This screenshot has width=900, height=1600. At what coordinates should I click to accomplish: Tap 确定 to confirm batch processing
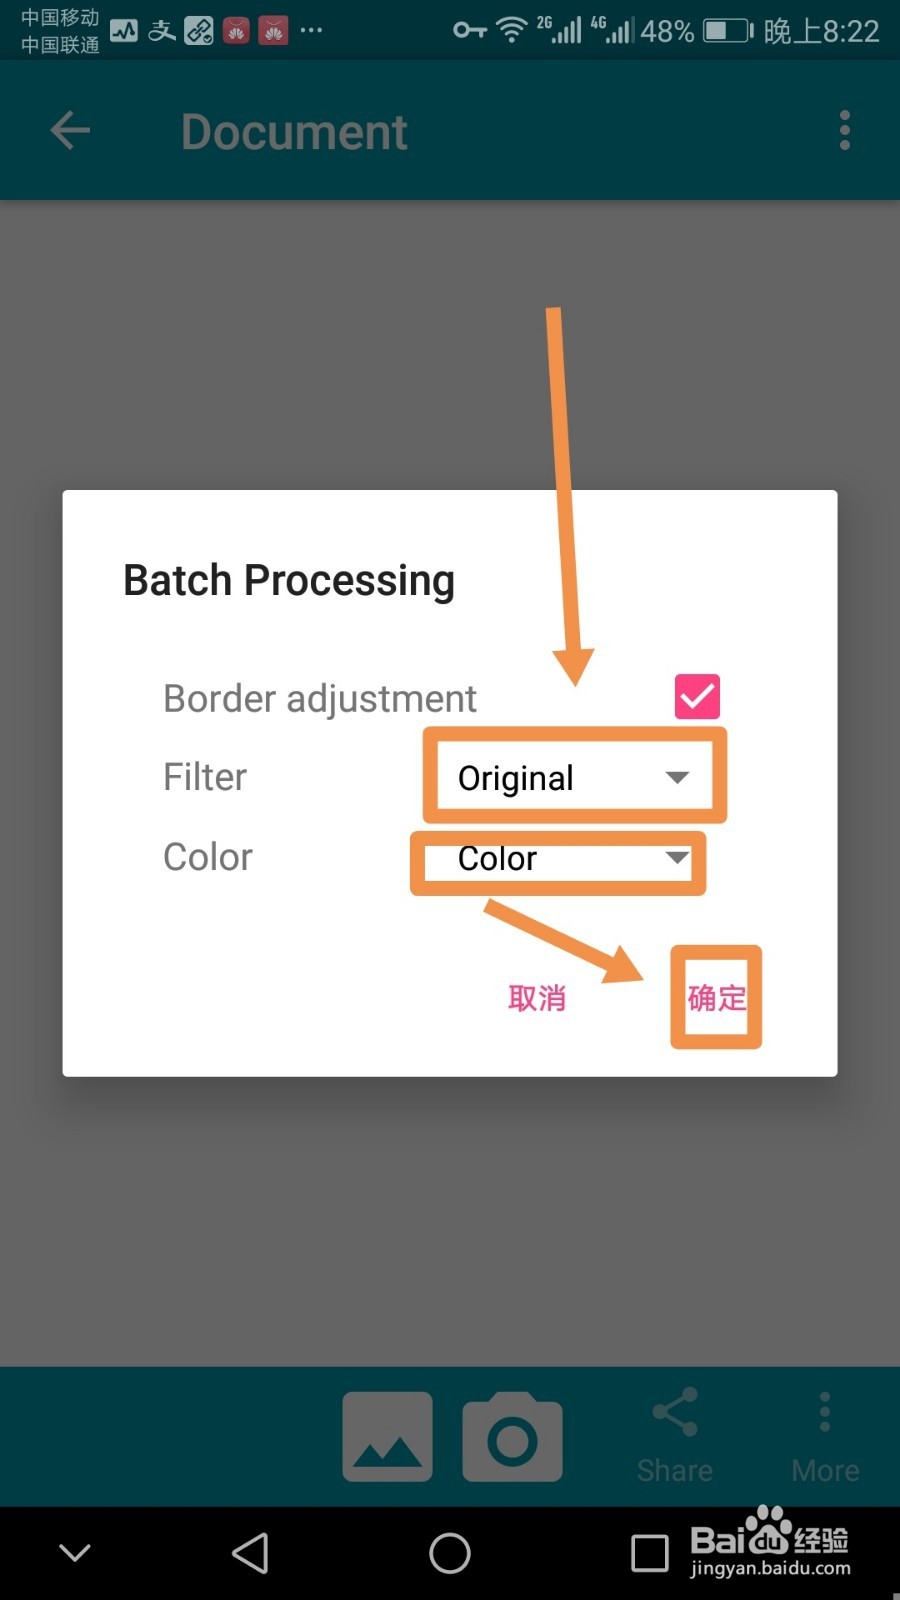coord(716,997)
